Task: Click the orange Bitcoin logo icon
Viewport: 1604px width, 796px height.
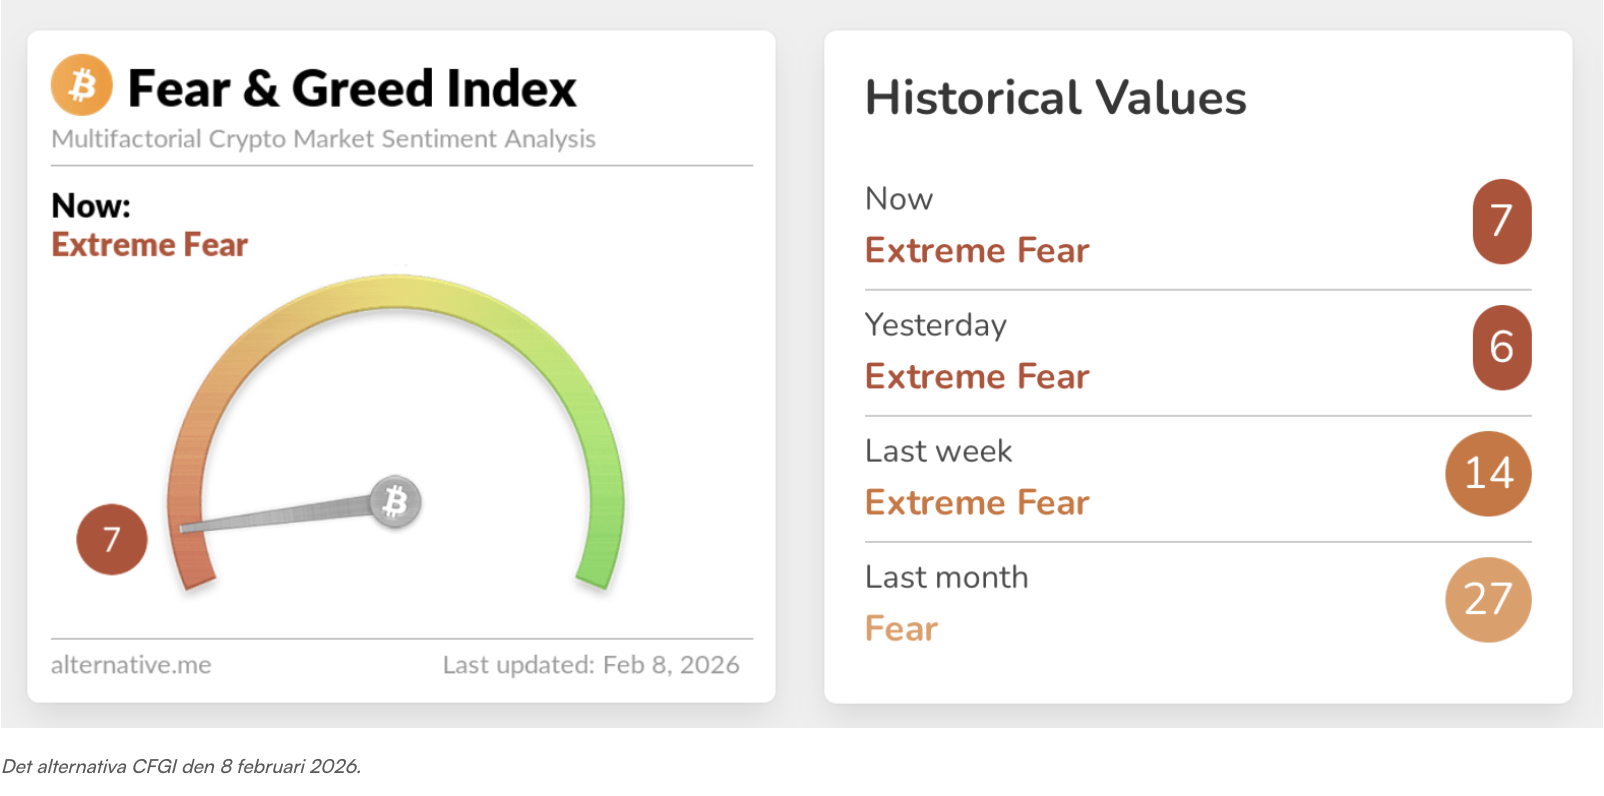Action: [x=82, y=85]
